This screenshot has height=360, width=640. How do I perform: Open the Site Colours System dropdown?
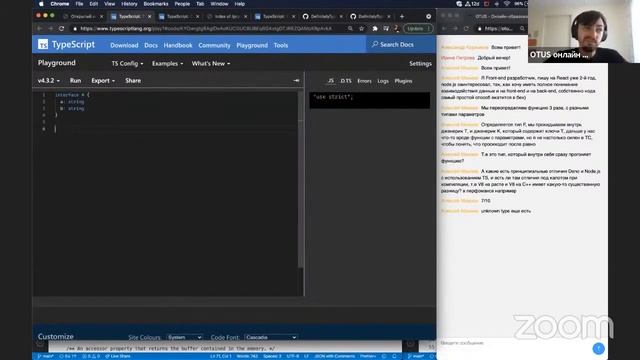click(184, 337)
